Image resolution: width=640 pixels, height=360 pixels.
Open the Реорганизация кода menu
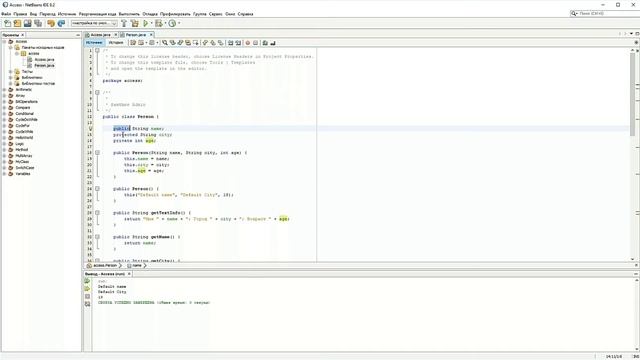coord(97,14)
